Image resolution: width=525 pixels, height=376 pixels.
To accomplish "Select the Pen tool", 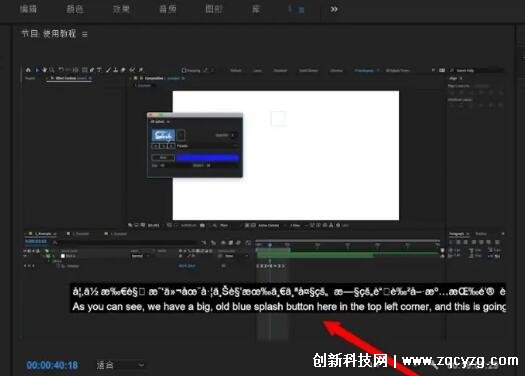I will [92, 70].
